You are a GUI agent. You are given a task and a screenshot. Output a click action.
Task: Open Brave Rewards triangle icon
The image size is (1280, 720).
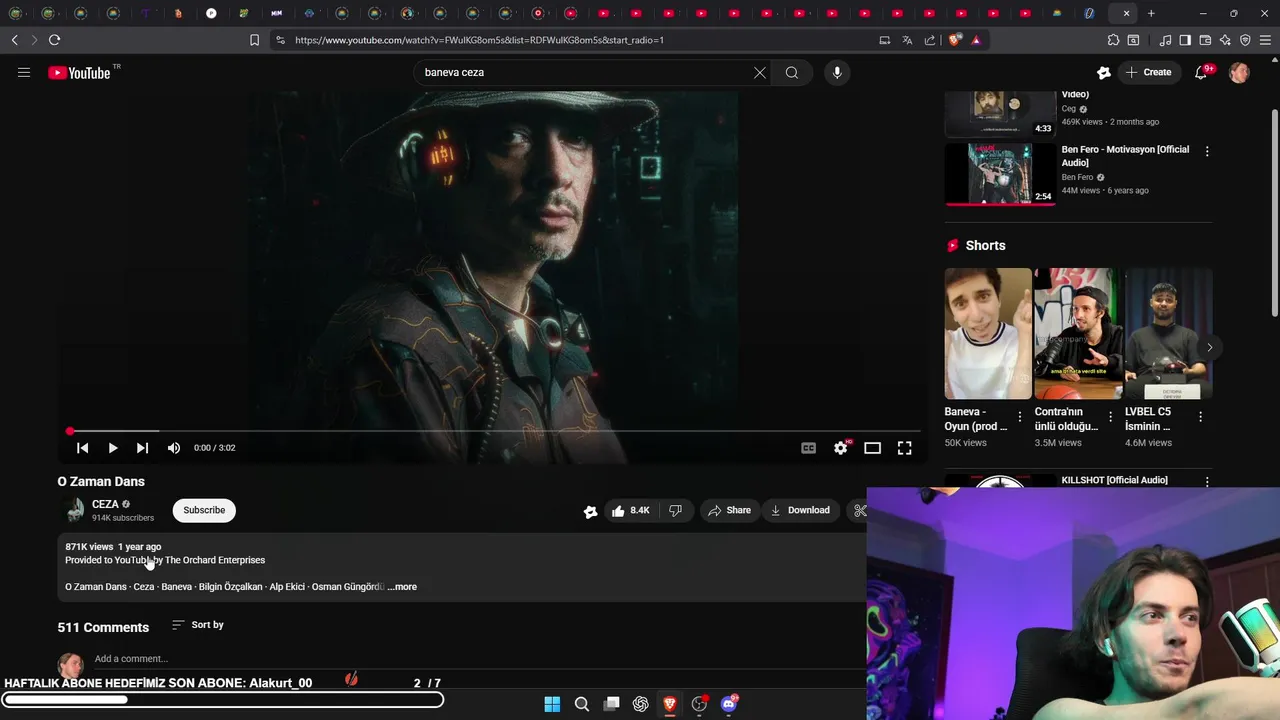click(x=976, y=40)
